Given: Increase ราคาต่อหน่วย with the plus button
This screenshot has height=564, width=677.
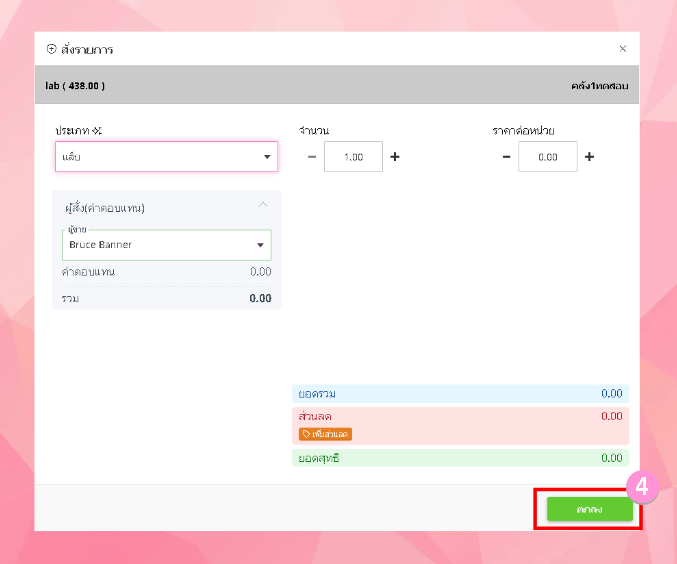Looking at the screenshot, I should (x=589, y=157).
